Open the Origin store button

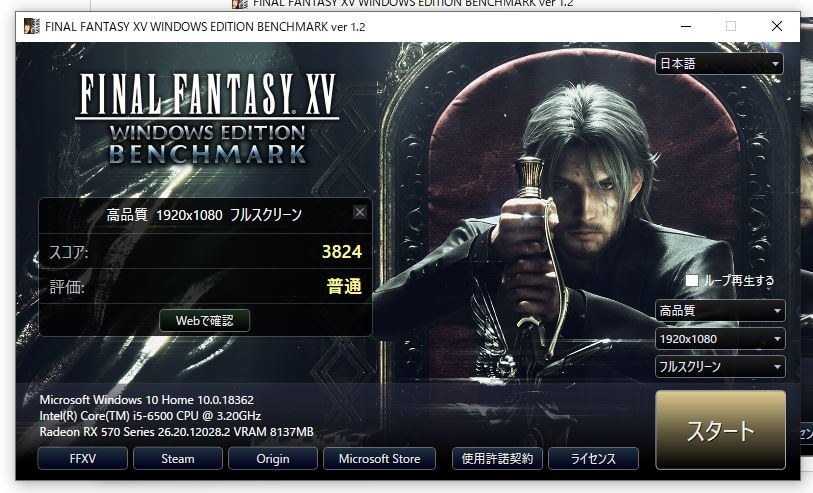pyautogui.click(x=273, y=459)
